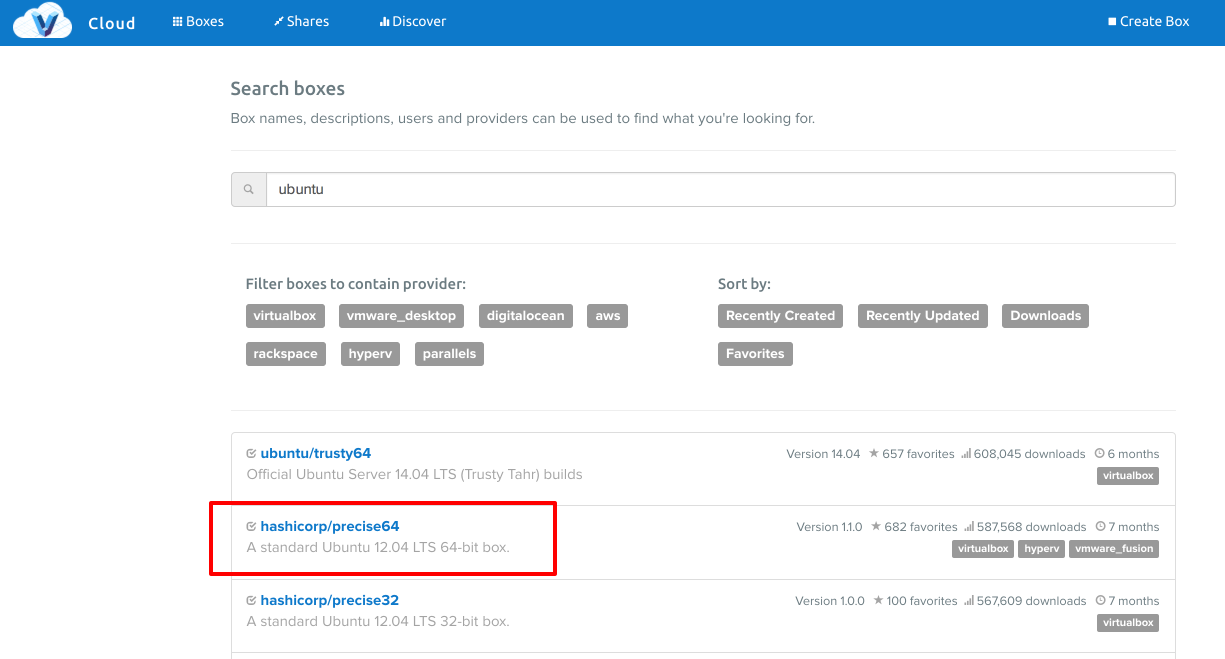
Task: Click the virtualbox tag on hashicorp/precise64 row
Action: click(983, 549)
